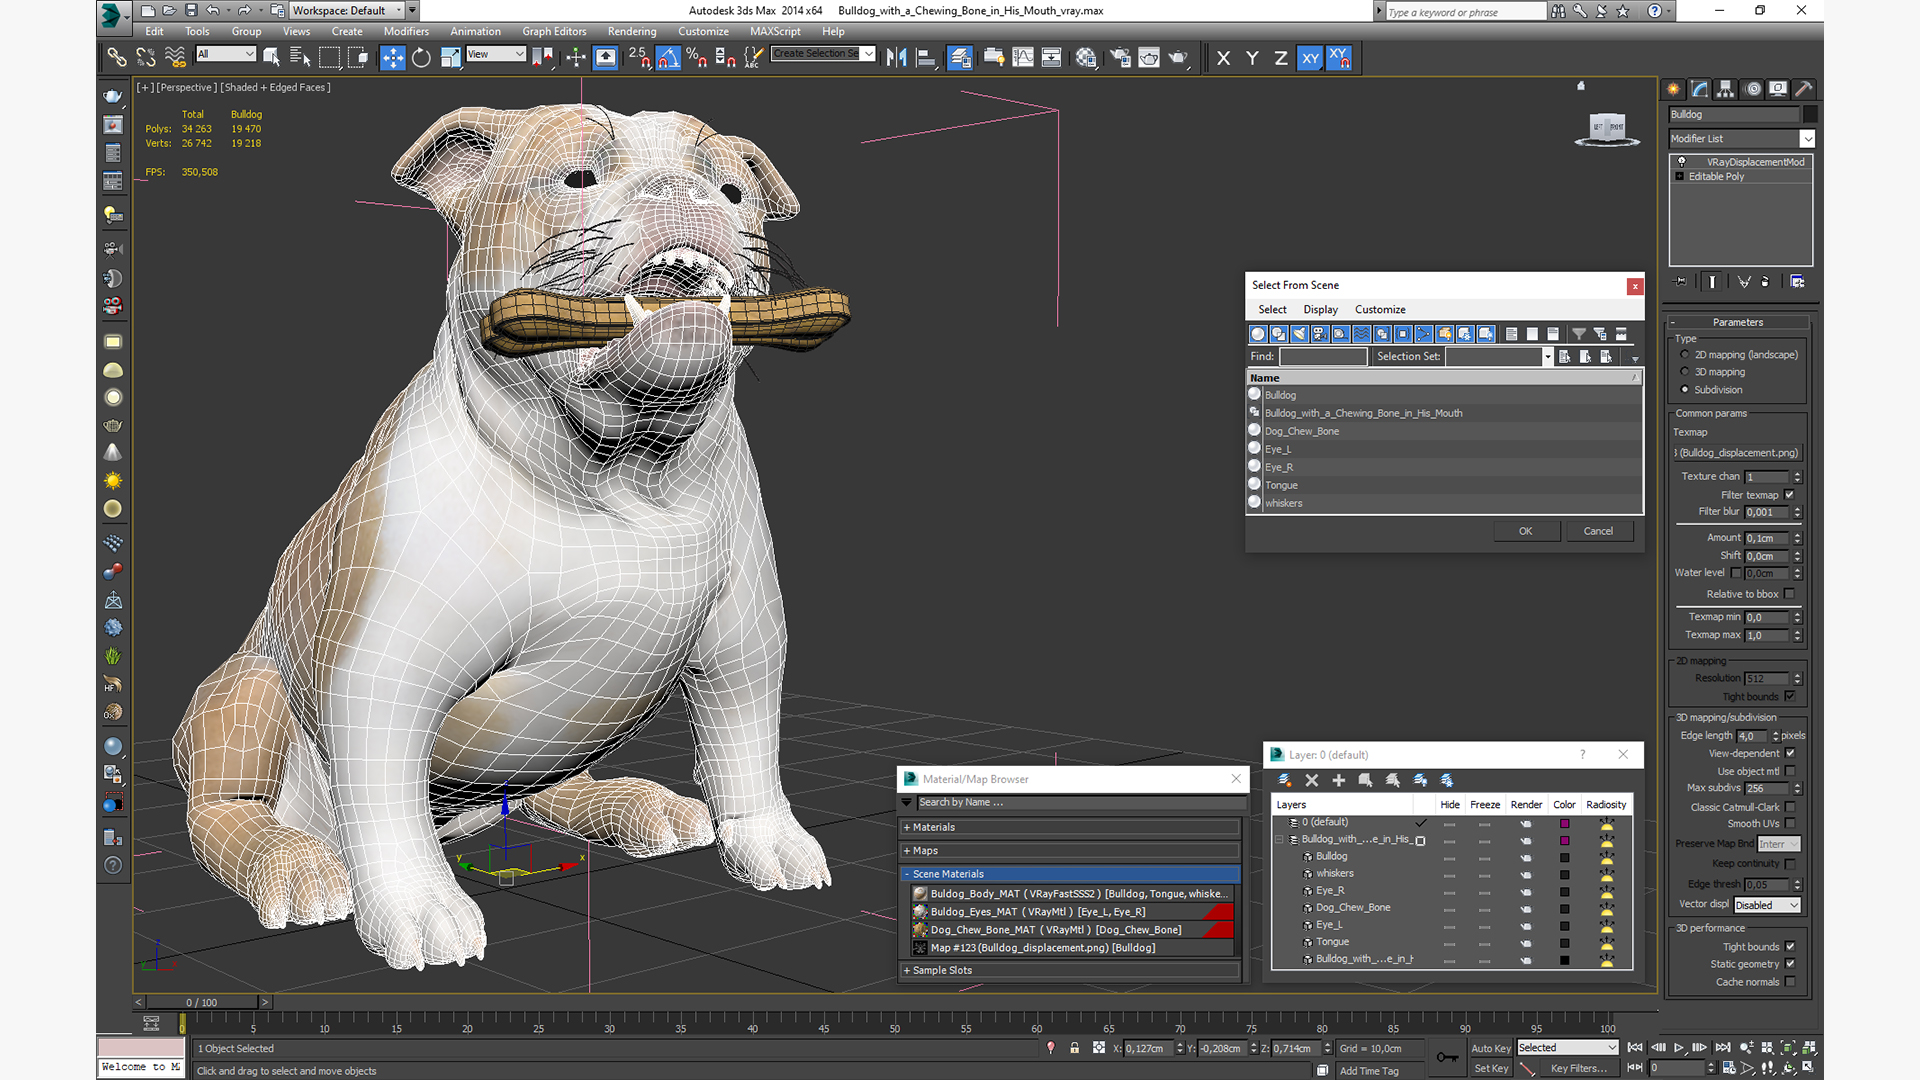Toggle the Static geometry checkbox

tap(1790, 965)
